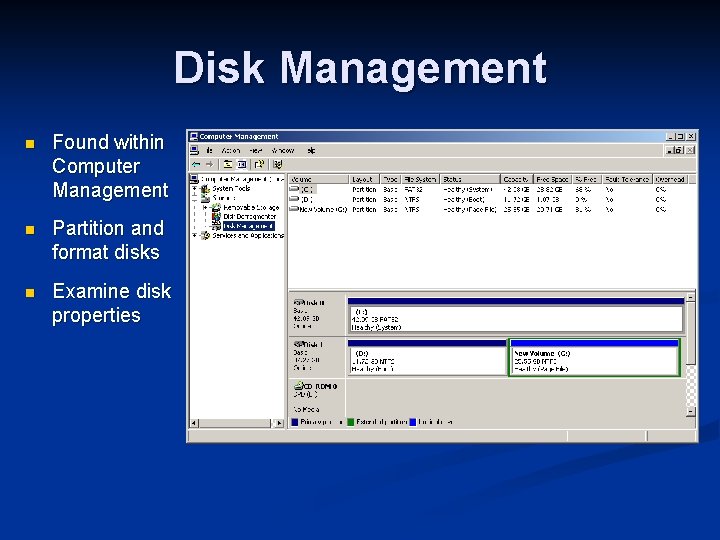The image size is (720, 540).
Task: Toggle the Show/Hide Console Tree toolbar icon
Action: pos(242,164)
